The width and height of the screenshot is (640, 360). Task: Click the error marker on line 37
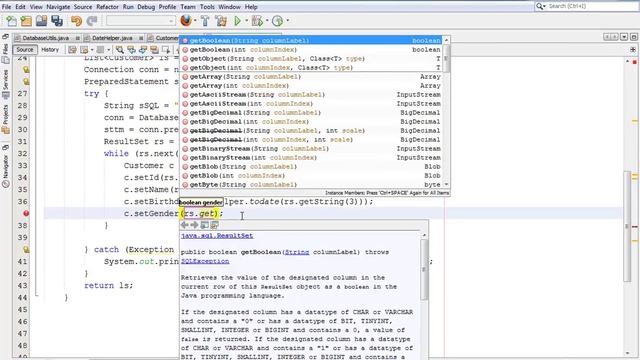coord(26,213)
